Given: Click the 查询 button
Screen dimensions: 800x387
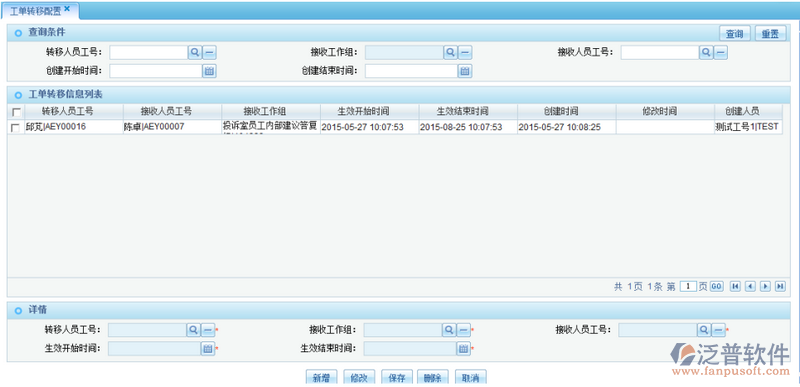Looking at the screenshot, I should pyautogui.click(x=735, y=34).
